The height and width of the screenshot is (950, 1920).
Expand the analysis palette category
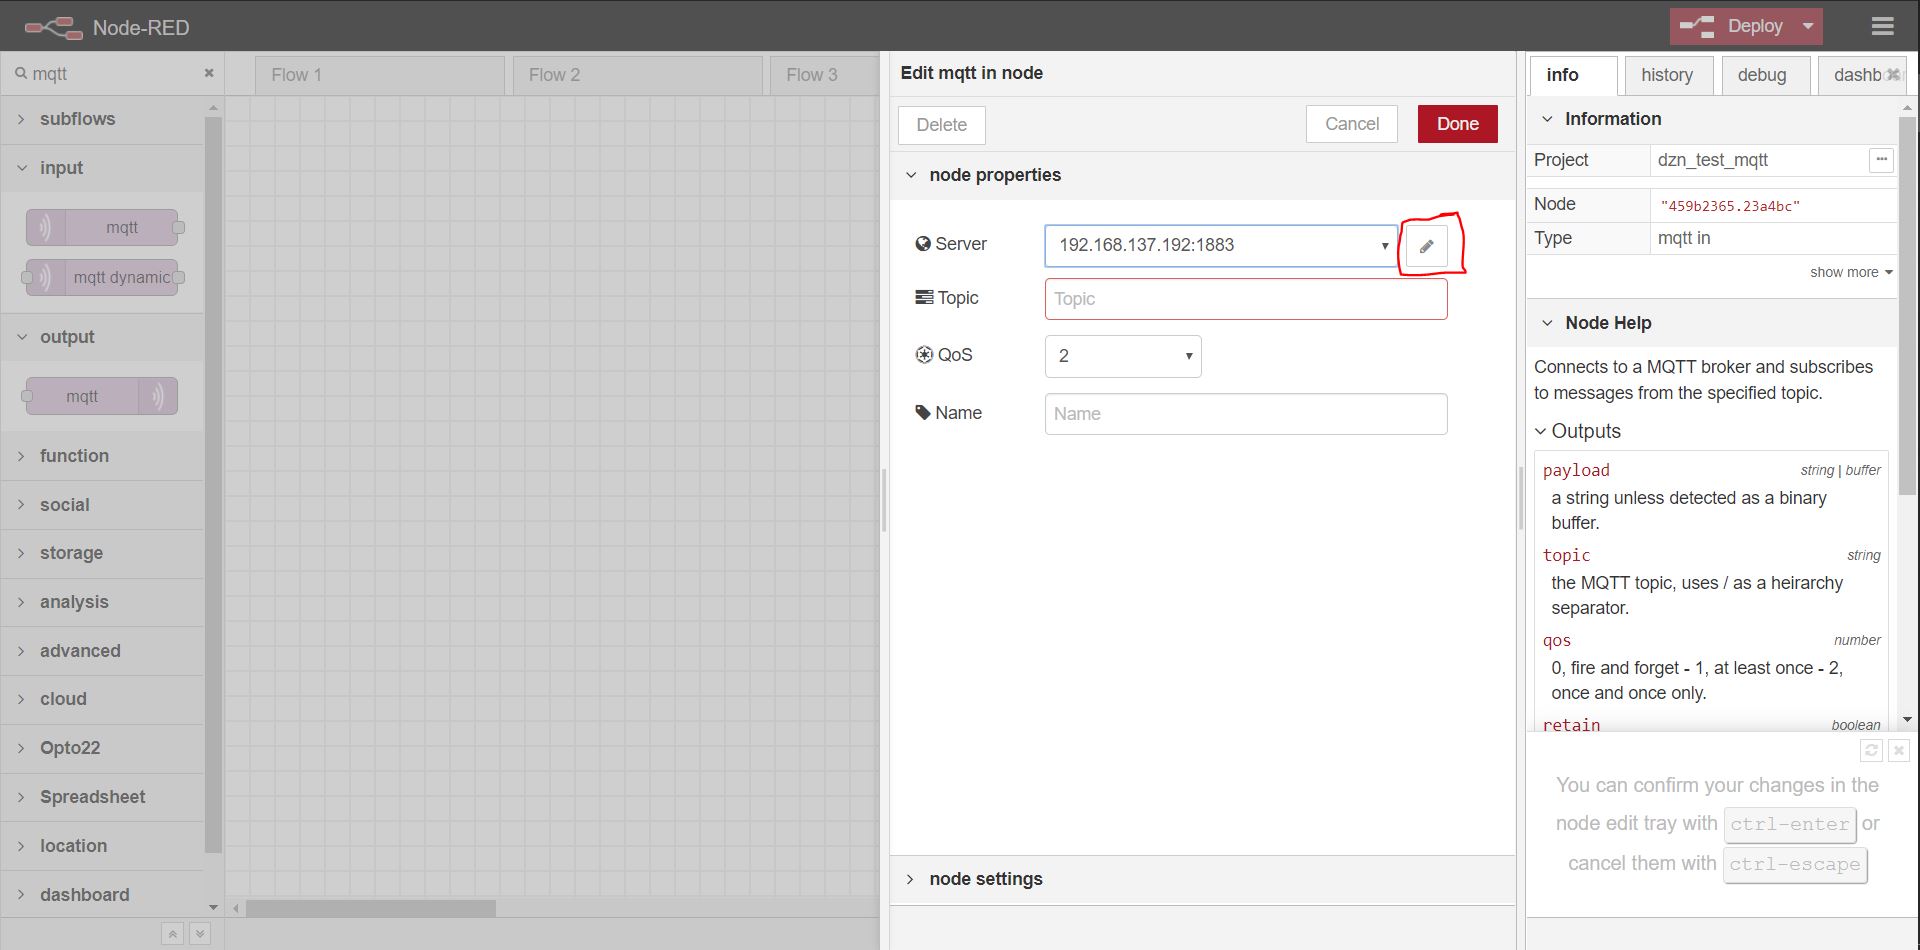[102, 602]
